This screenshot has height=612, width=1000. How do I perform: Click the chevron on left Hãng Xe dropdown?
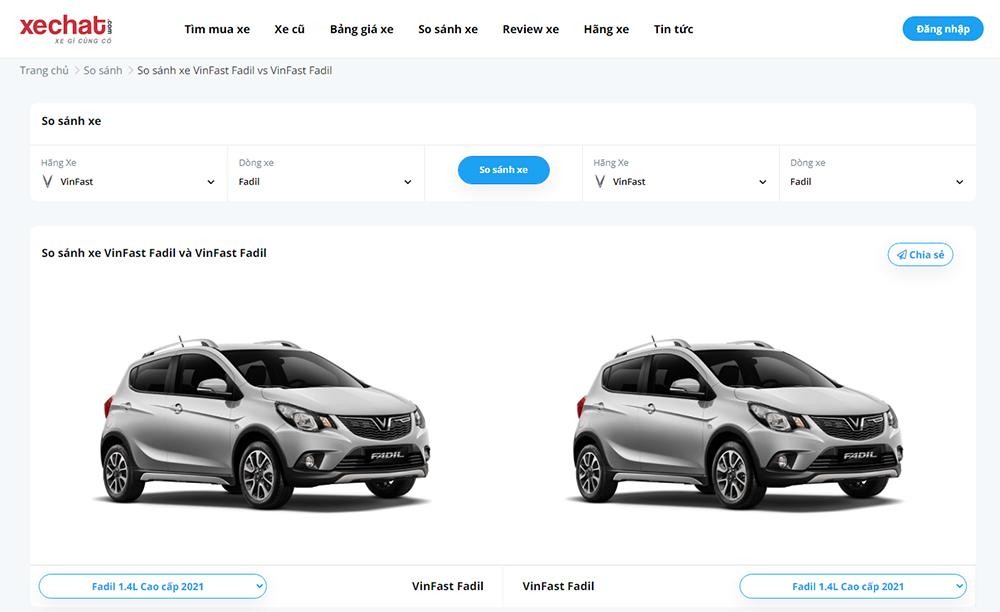(x=210, y=182)
